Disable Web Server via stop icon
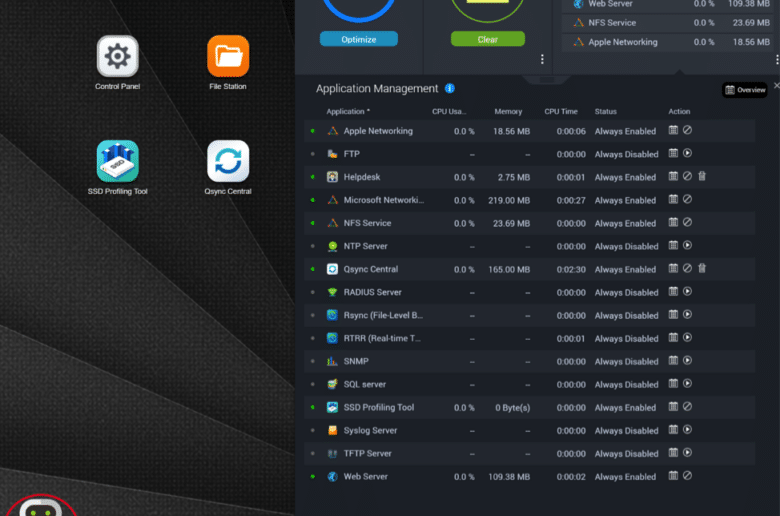780x516 pixels. point(687,476)
